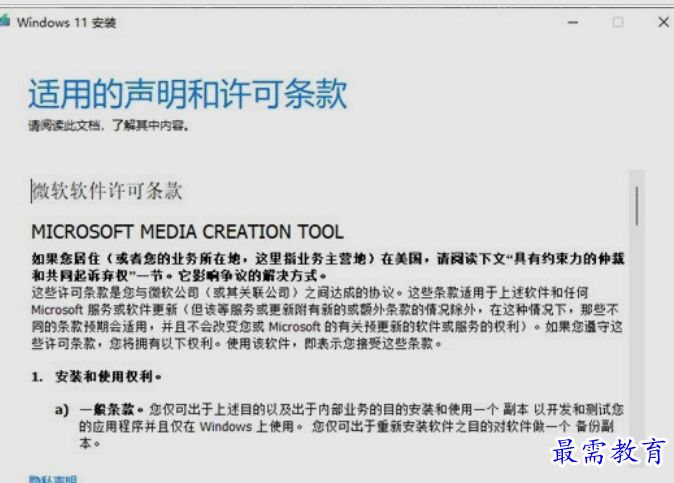
Task: Click section heading 1. 安装和使用权利
Action: pyautogui.click(x=97, y=377)
